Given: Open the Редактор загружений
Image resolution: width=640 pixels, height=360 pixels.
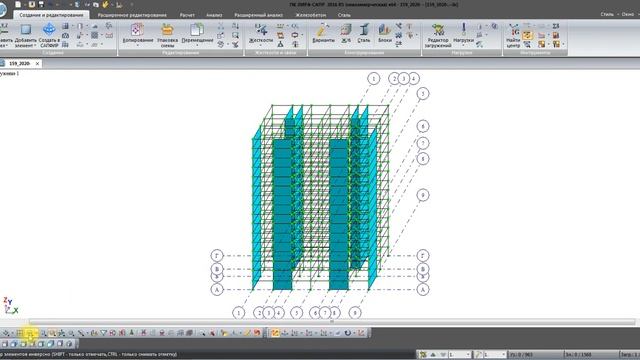Looking at the screenshot, I should pos(438,36).
